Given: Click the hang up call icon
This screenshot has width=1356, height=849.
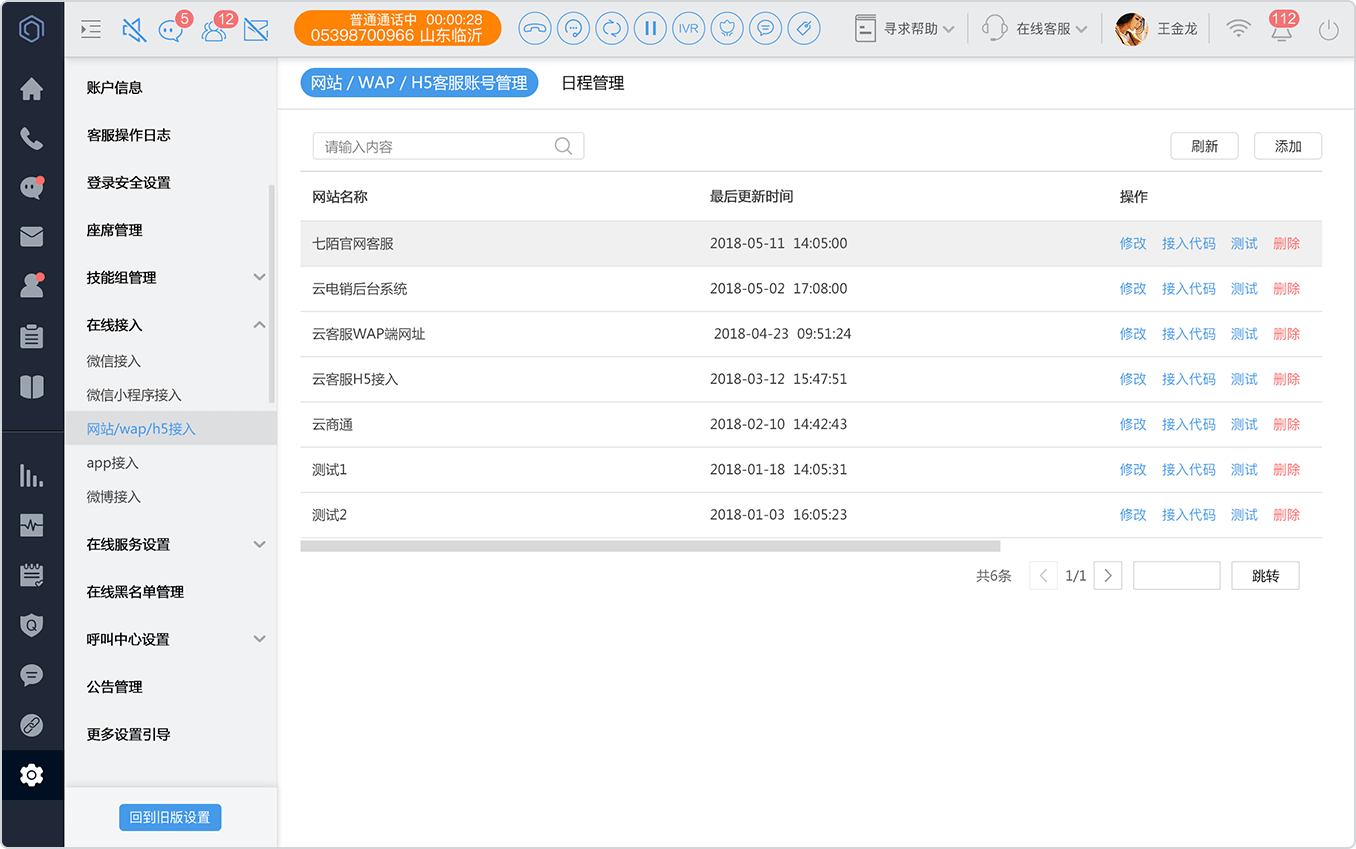Looking at the screenshot, I should (535, 28).
